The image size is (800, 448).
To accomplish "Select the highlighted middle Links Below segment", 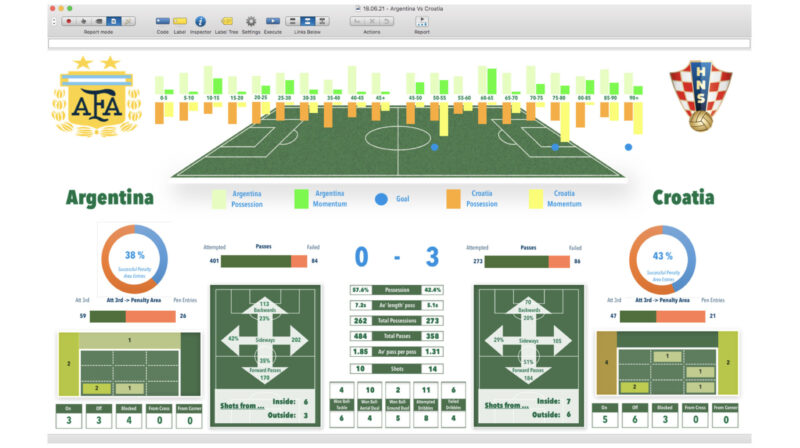I will pos(307,21).
